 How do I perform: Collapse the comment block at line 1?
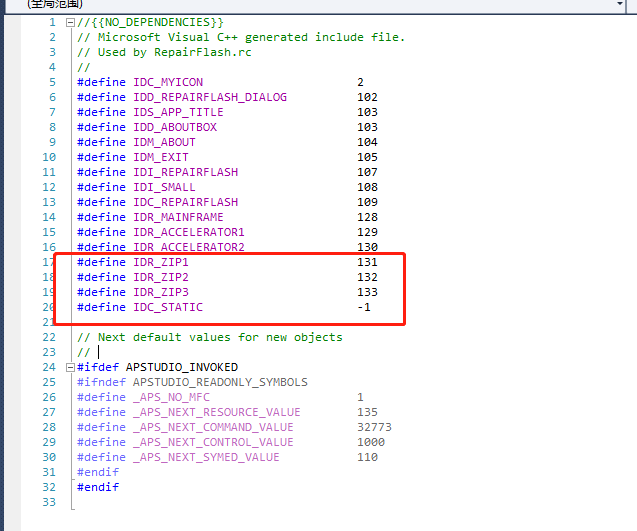(70, 23)
